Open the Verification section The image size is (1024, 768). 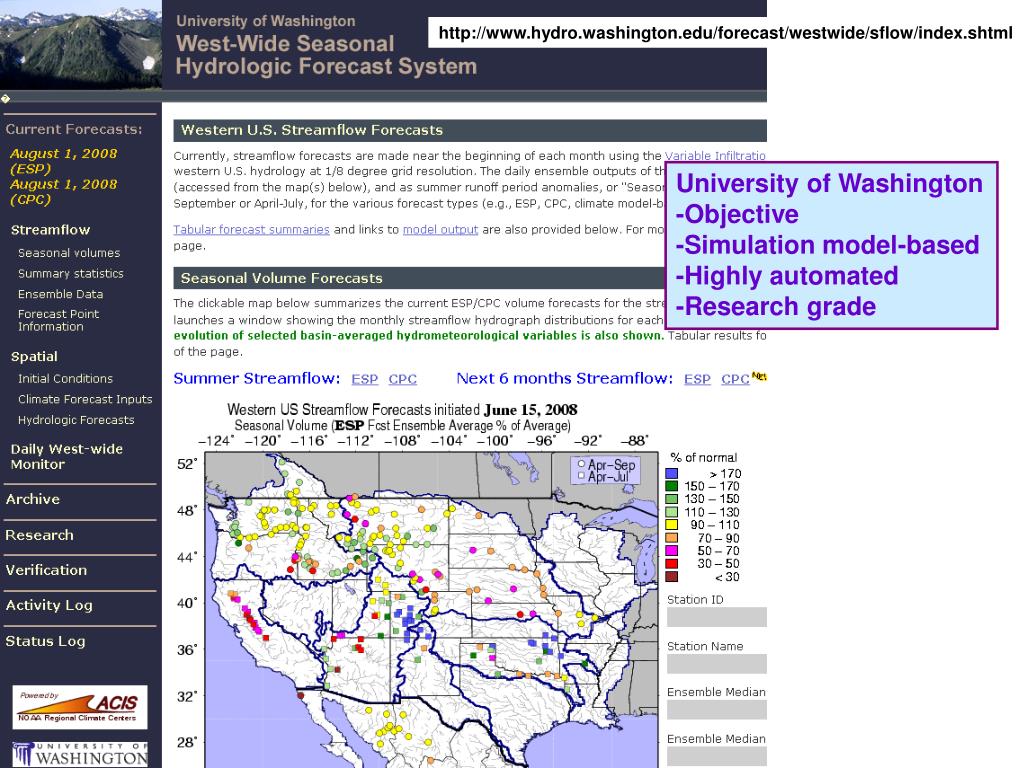click(x=46, y=570)
